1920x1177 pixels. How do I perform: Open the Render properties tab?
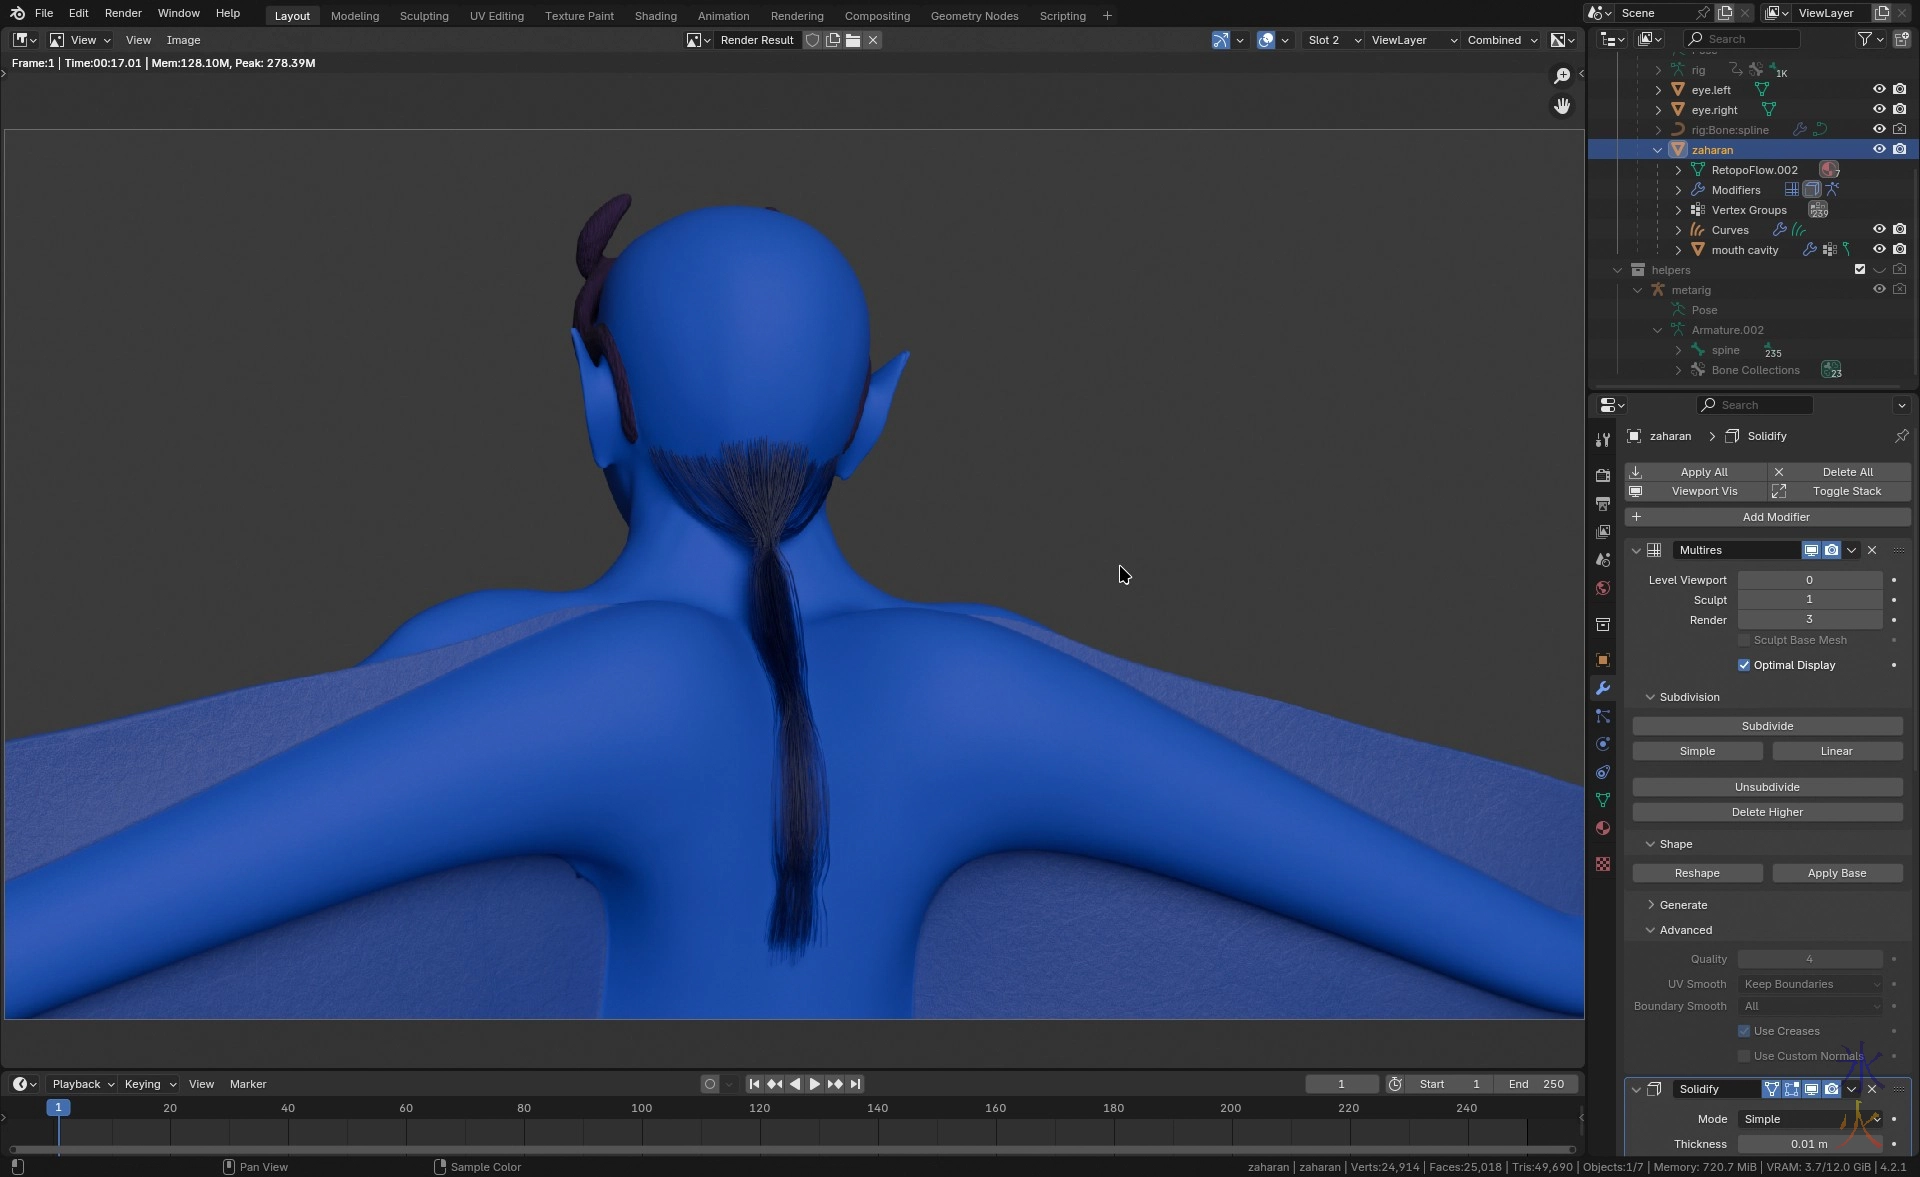pyautogui.click(x=1603, y=475)
